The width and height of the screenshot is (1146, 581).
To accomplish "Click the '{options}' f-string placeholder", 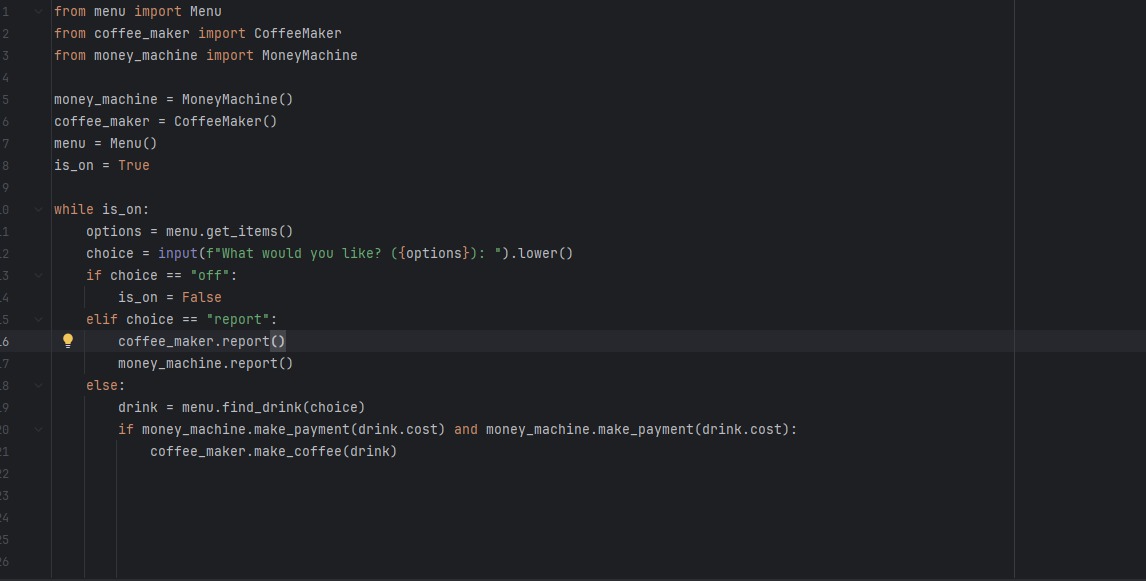I will tap(434, 254).
